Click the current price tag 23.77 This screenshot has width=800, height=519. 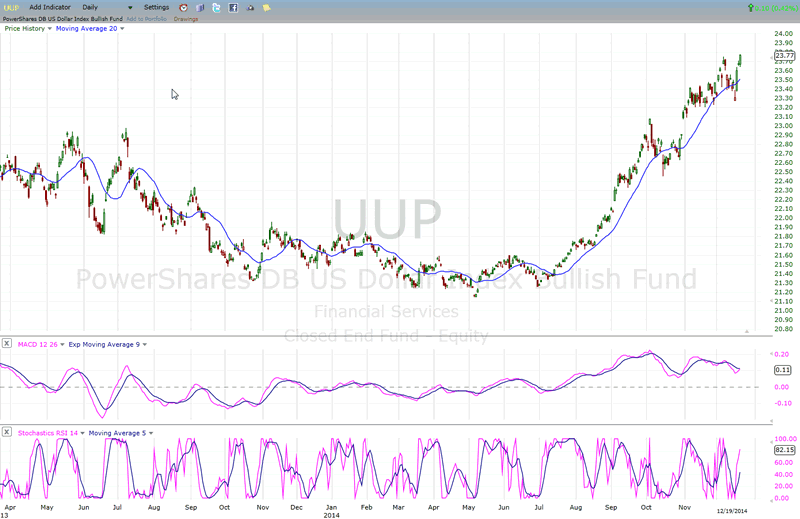pyautogui.click(x=784, y=56)
